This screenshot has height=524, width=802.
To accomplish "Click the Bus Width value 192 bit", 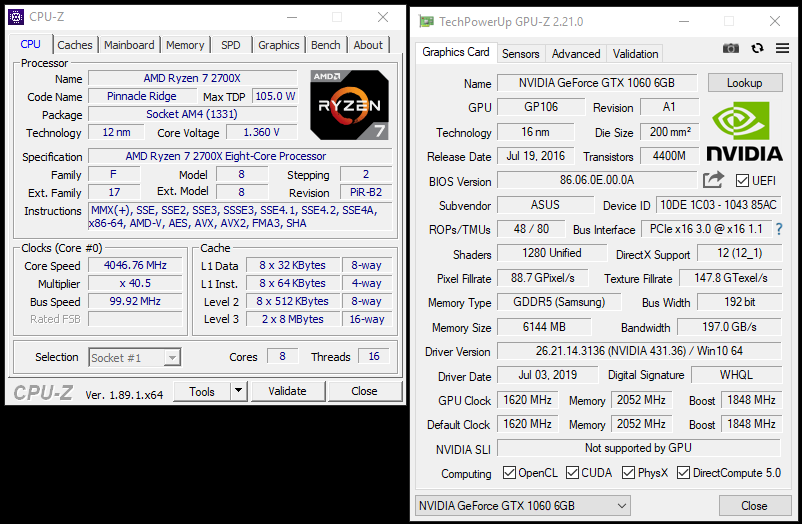I will click(x=740, y=302).
